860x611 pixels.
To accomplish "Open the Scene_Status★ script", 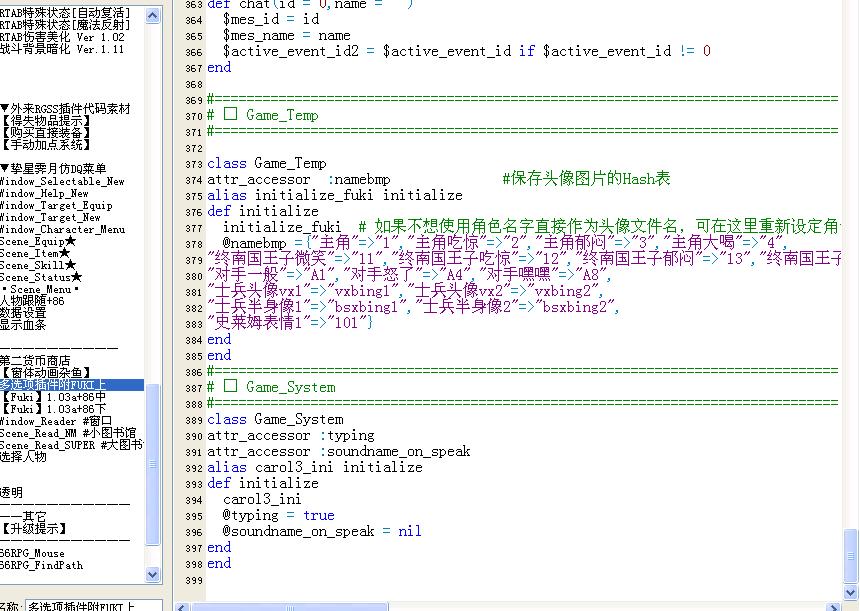I will (x=41, y=278).
